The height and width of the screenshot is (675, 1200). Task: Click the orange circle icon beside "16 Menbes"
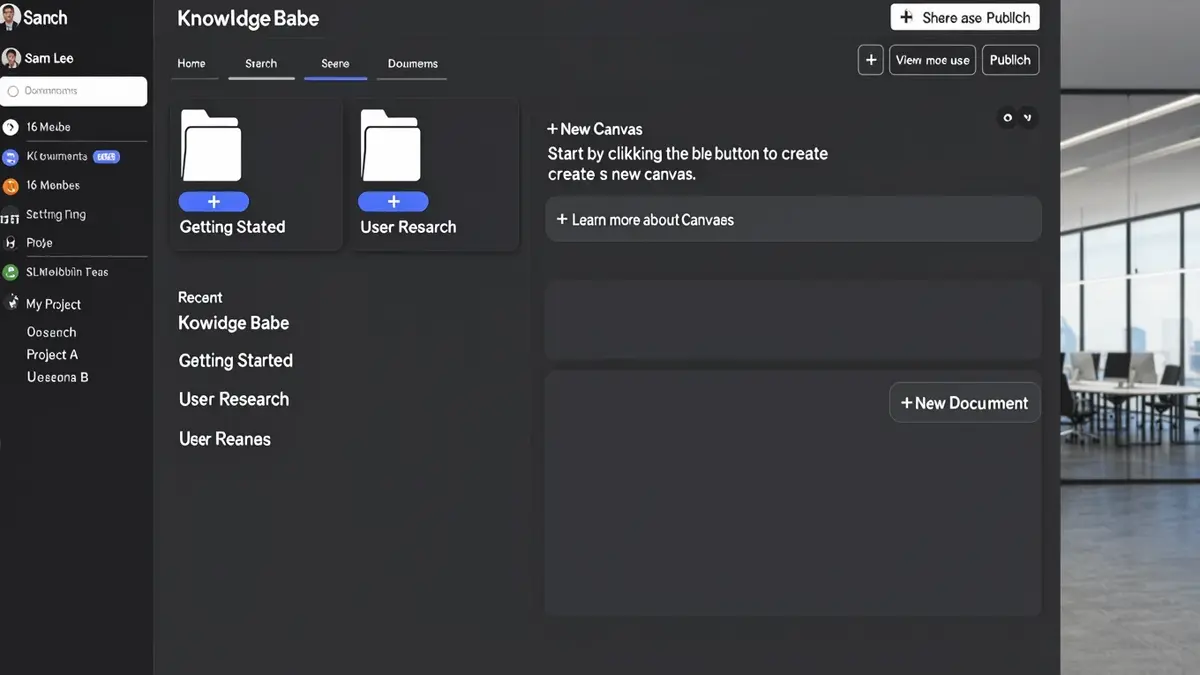click(11, 186)
